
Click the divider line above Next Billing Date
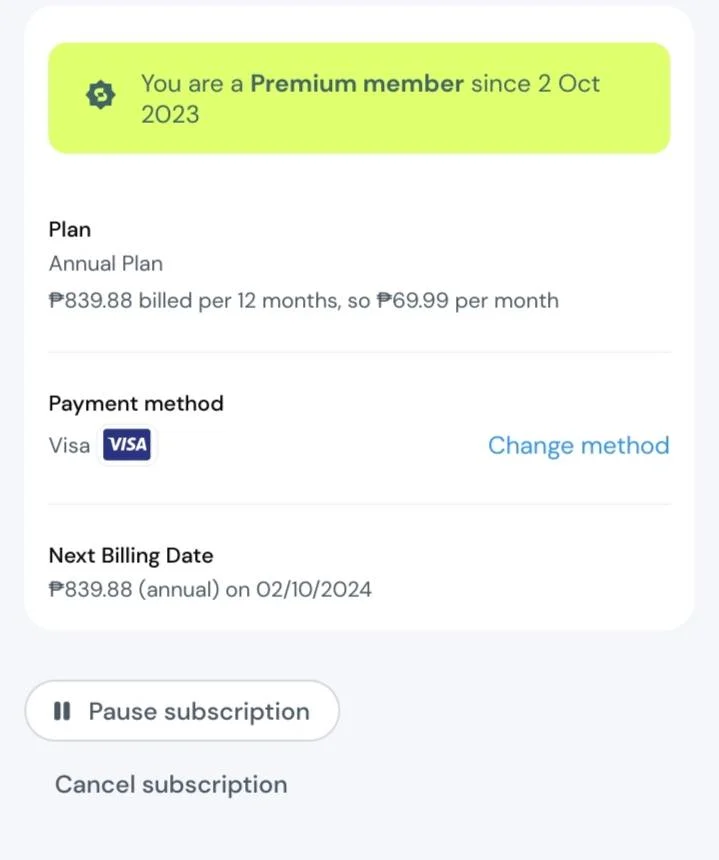[359, 504]
